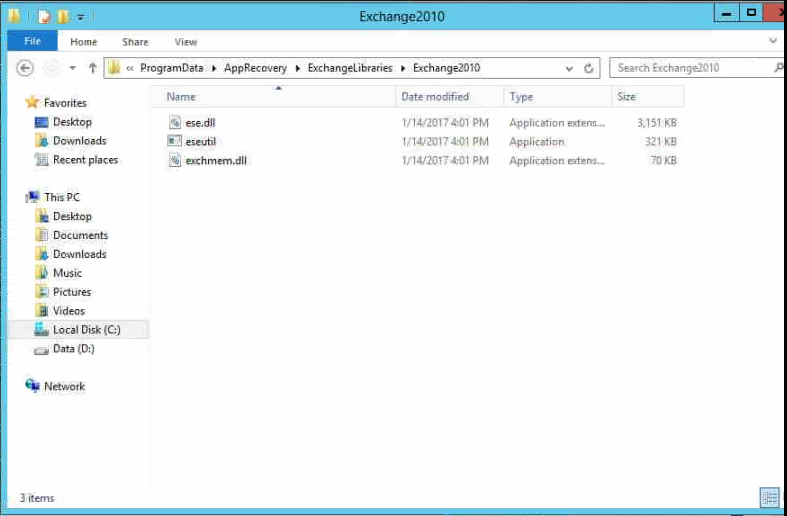Navigate to ExchangeLibraries in breadcrumb
The image size is (787, 516).
coord(350,68)
